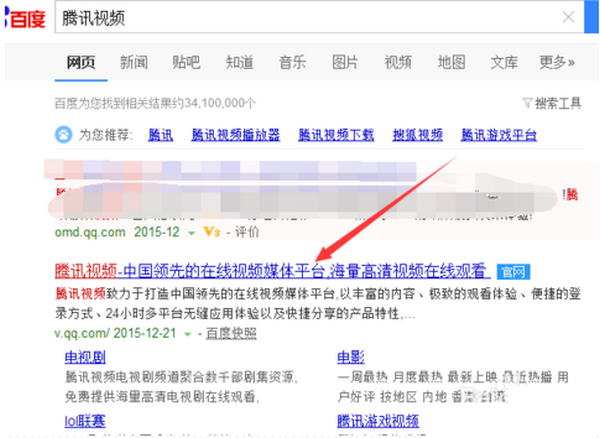
Task: Click recommended link 腾讯
Action: (x=160, y=135)
